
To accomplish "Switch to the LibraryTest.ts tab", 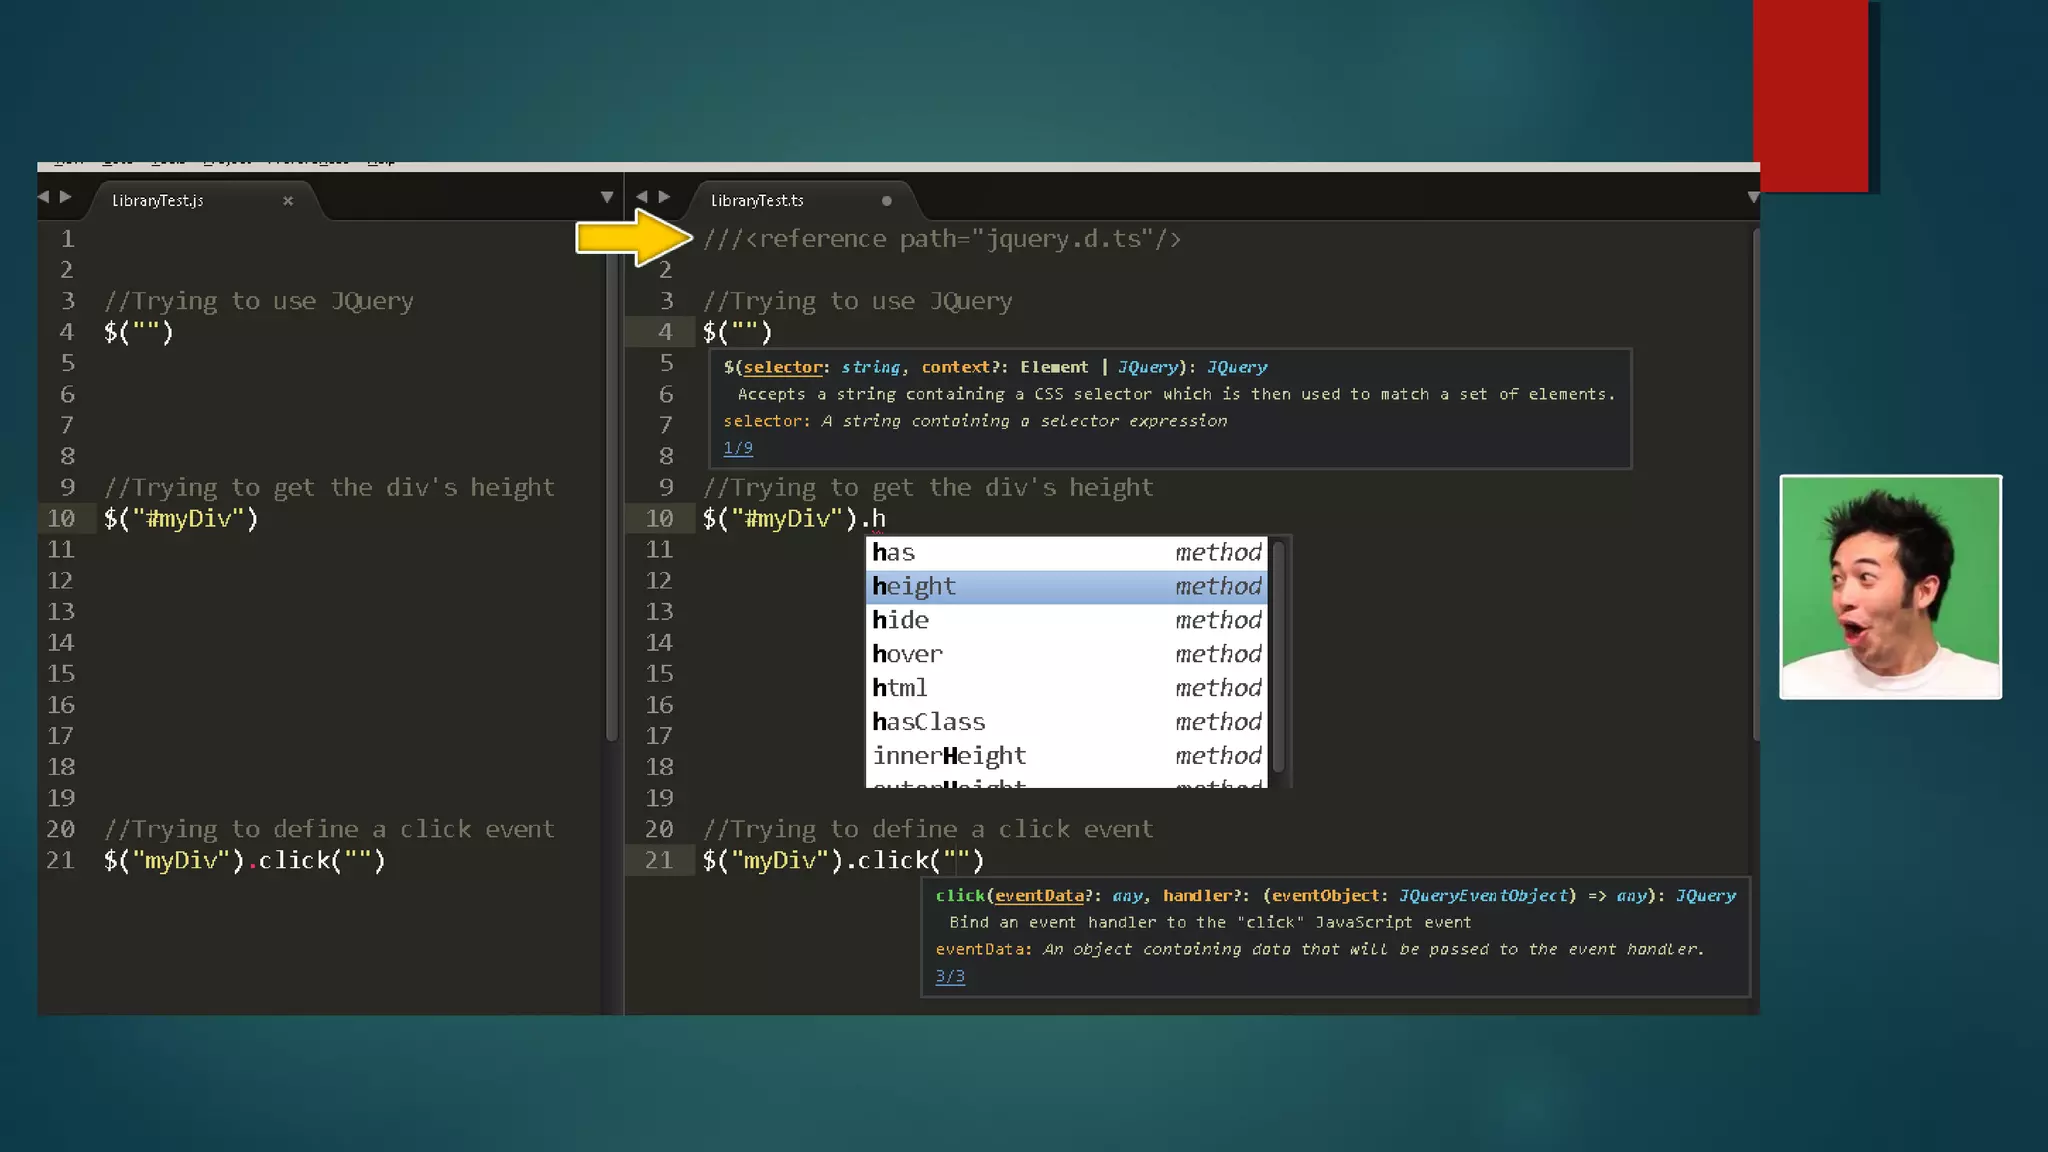I will point(757,201).
